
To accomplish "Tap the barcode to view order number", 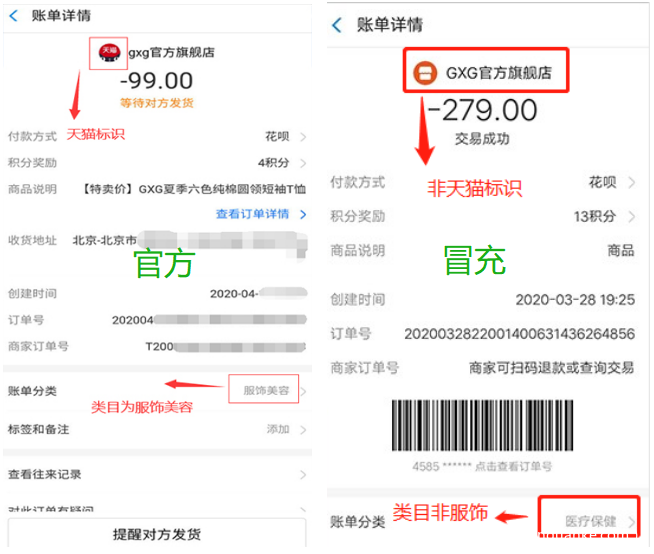I will click(482, 425).
